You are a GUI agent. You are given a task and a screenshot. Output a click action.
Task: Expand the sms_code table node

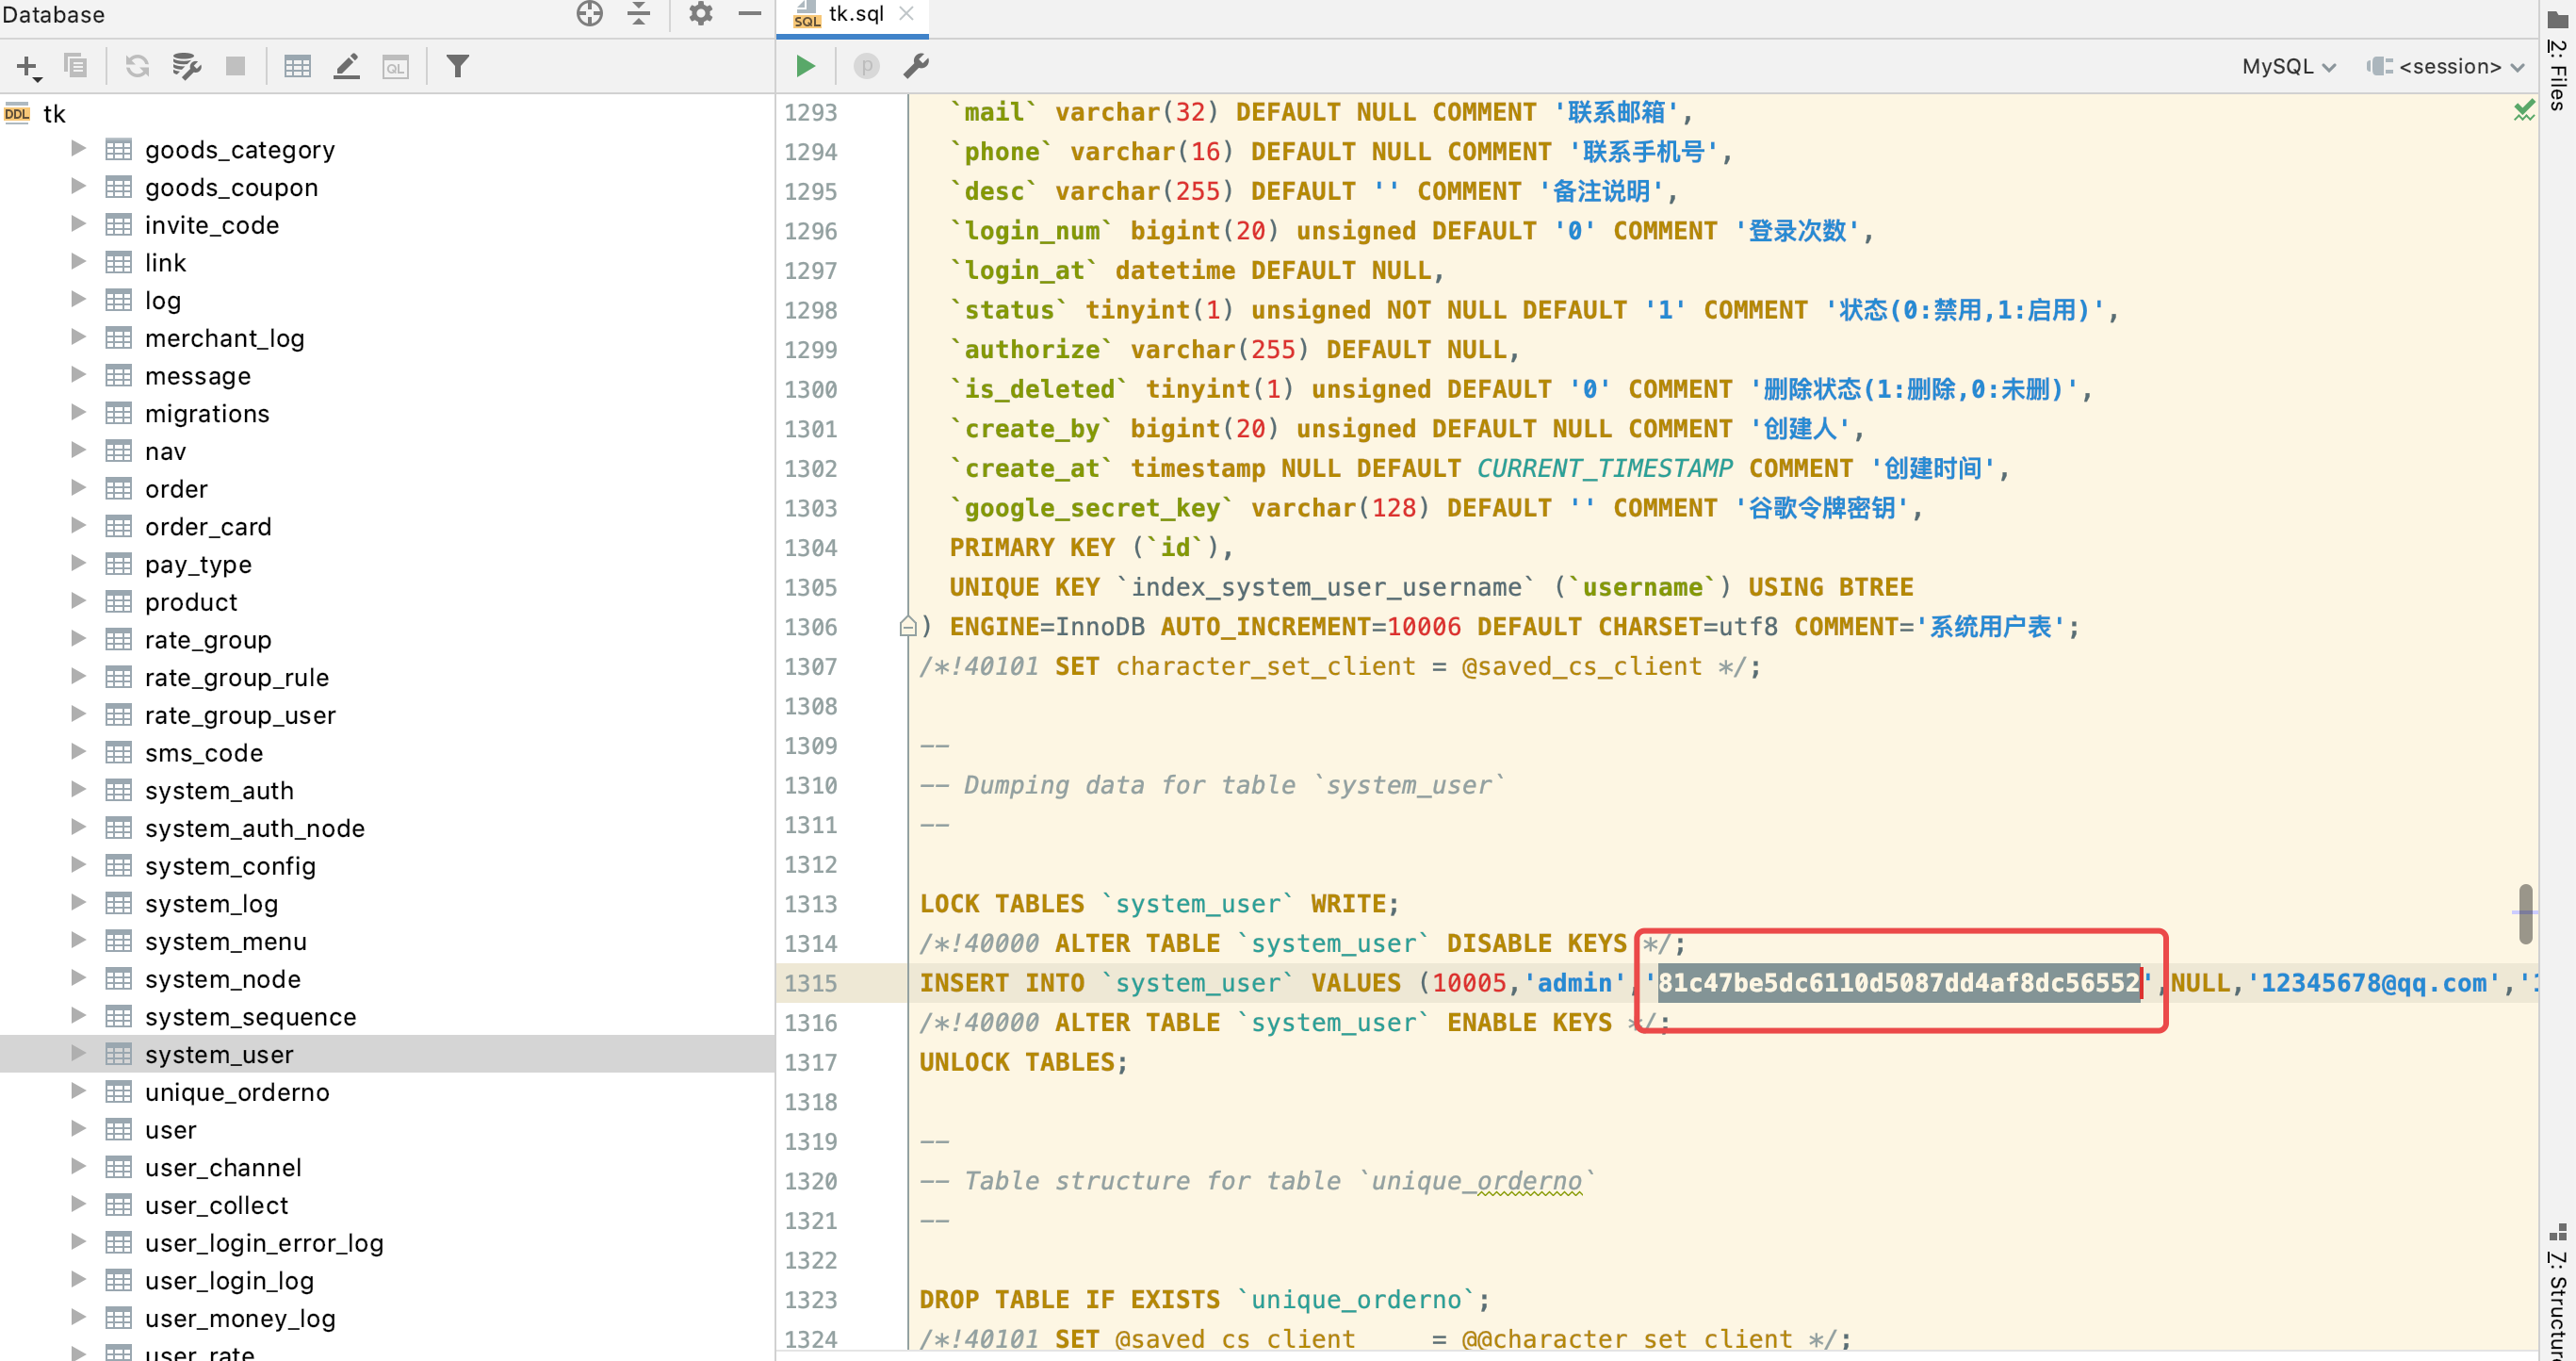78,752
